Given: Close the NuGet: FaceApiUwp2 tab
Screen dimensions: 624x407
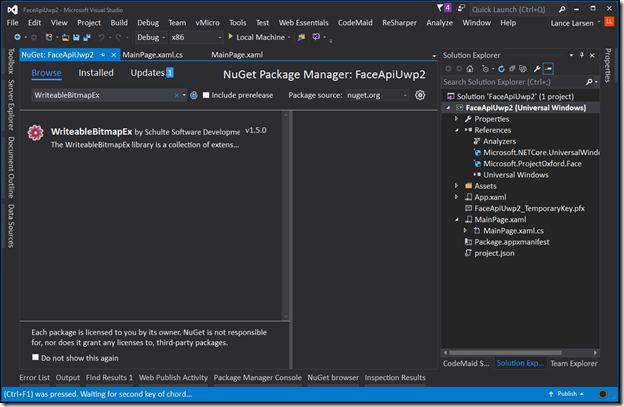Looking at the screenshot, I should click(x=113, y=55).
